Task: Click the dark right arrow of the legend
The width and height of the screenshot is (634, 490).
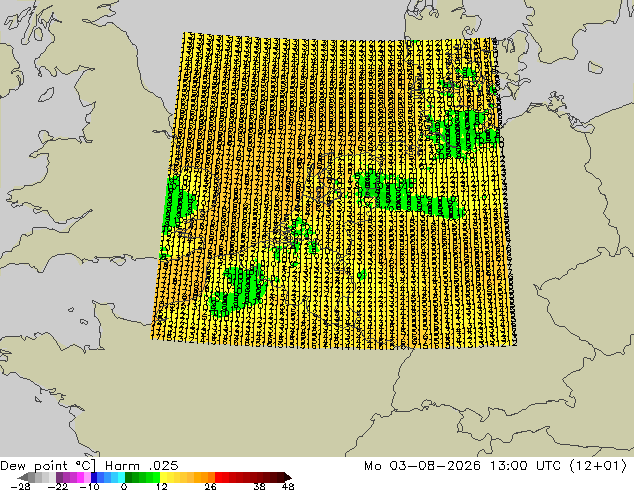Action: pos(288,477)
